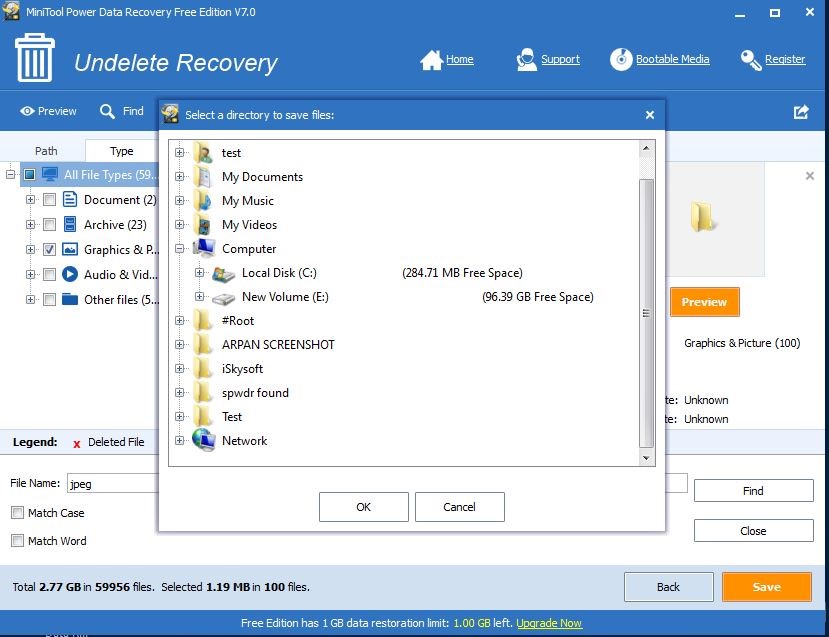
Task: Expand the #Root folder node
Action: point(180,320)
